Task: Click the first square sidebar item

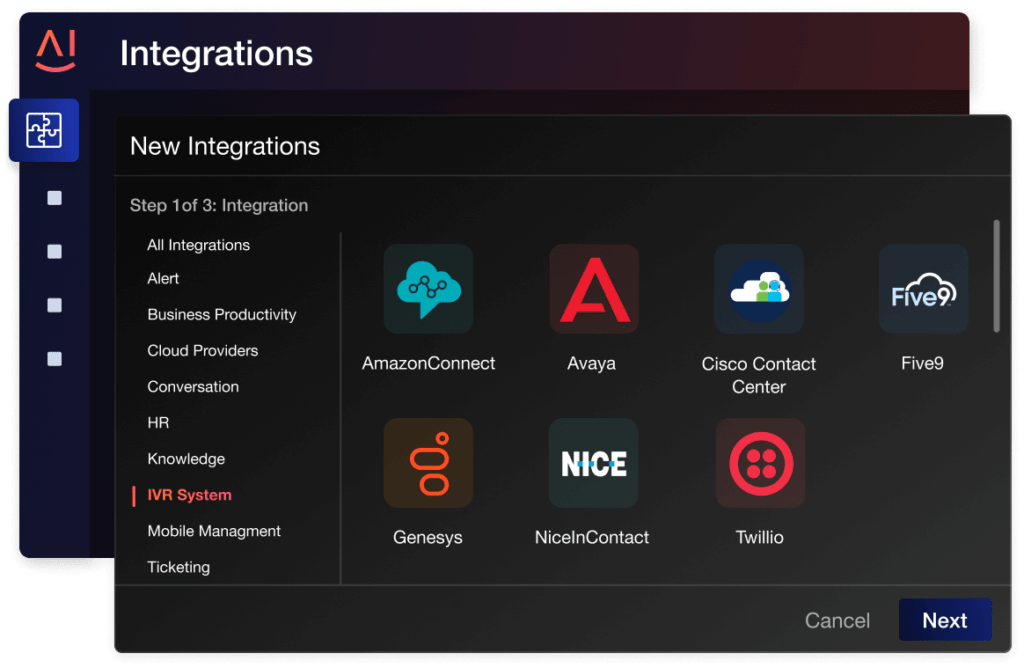Action: 55,198
